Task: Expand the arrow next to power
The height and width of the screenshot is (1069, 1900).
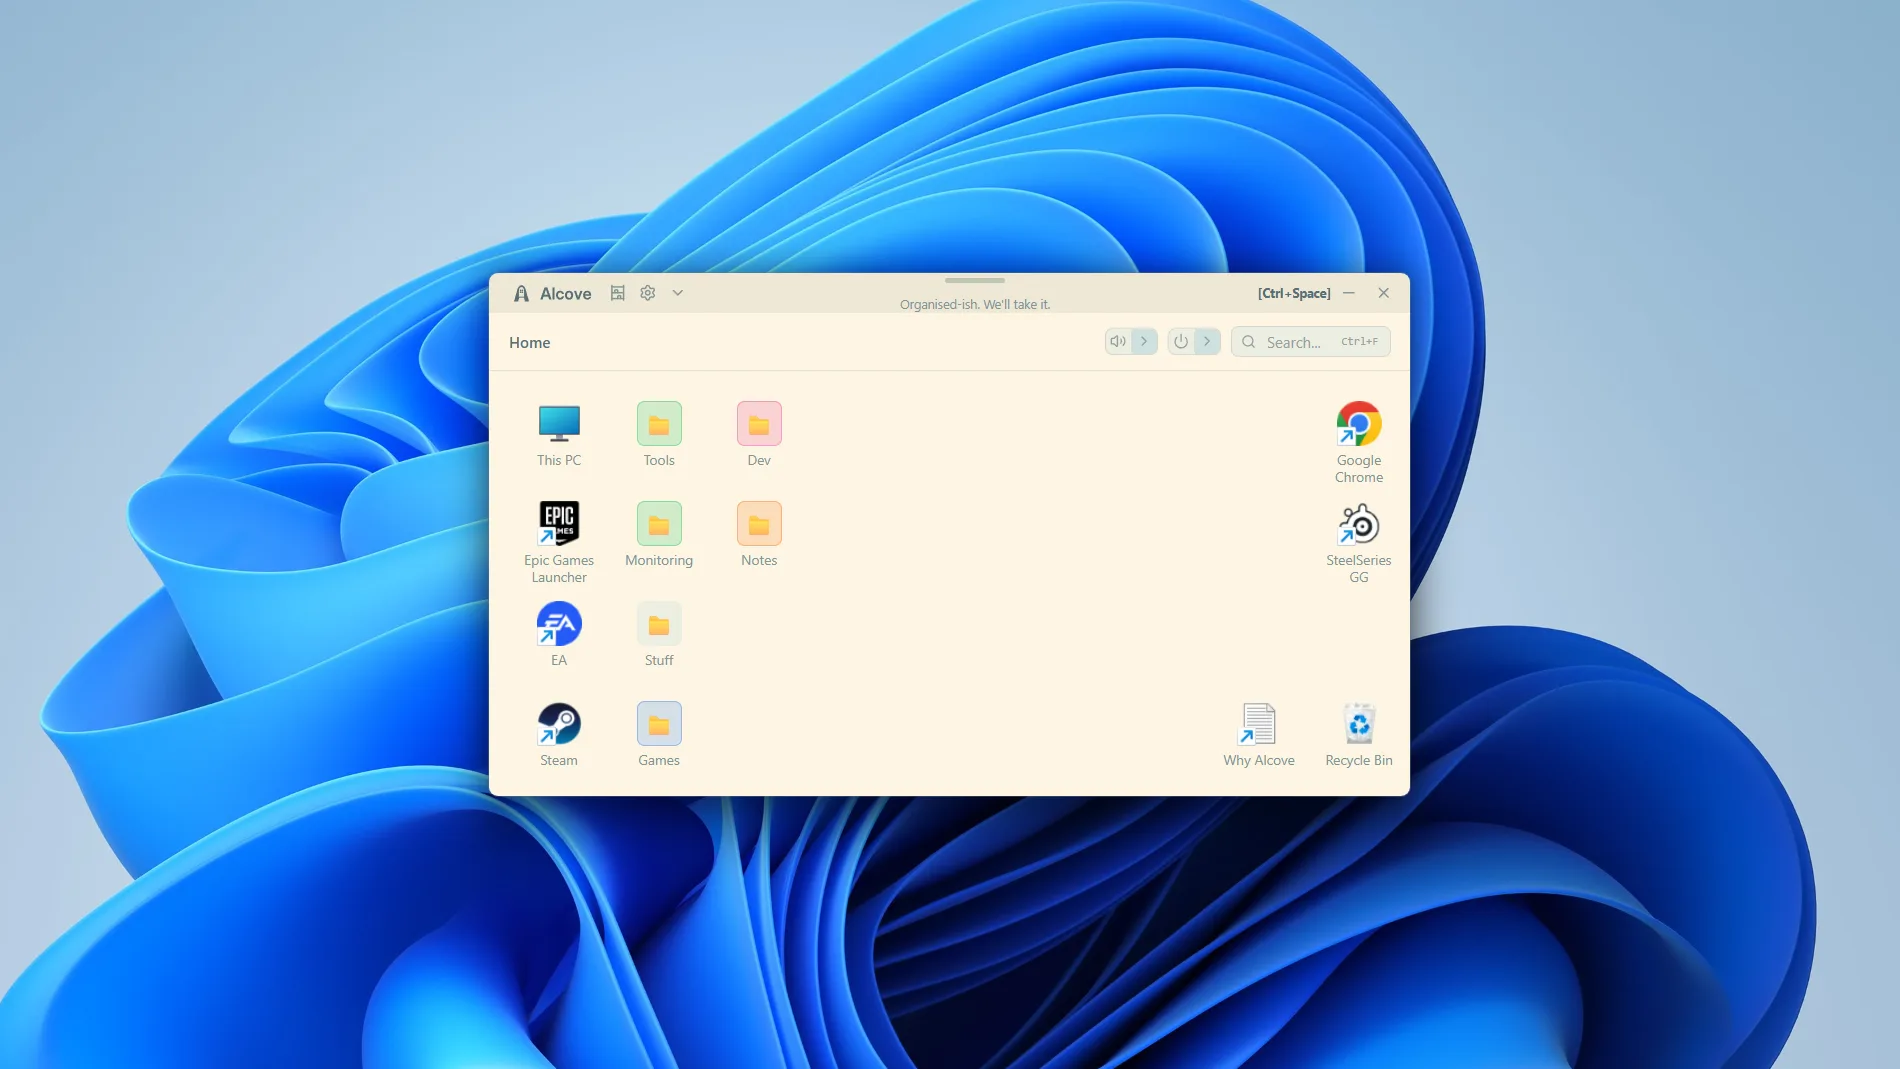Action: tap(1207, 341)
